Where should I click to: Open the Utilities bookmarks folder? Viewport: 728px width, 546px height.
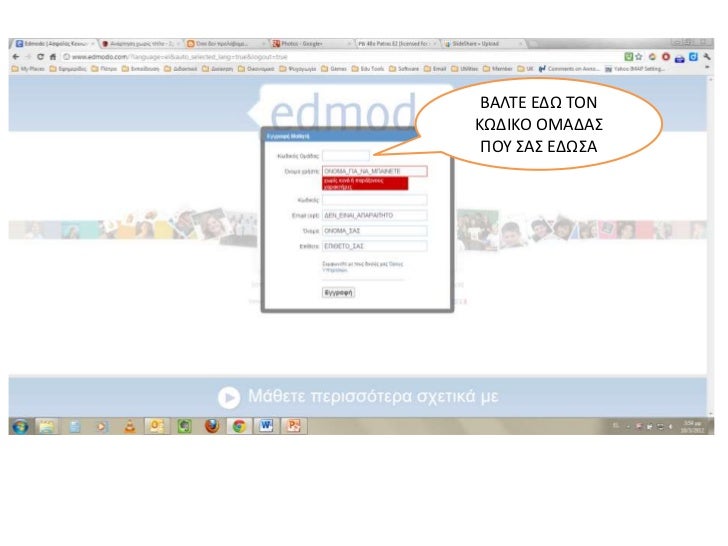tap(465, 69)
